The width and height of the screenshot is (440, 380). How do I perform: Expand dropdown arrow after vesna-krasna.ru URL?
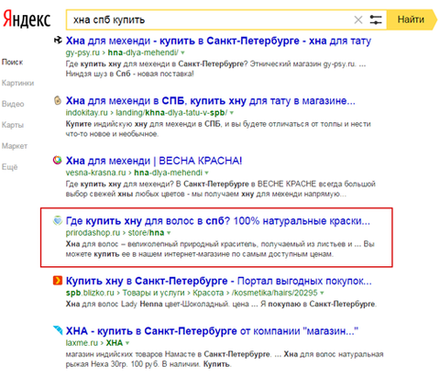coord(207,173)
